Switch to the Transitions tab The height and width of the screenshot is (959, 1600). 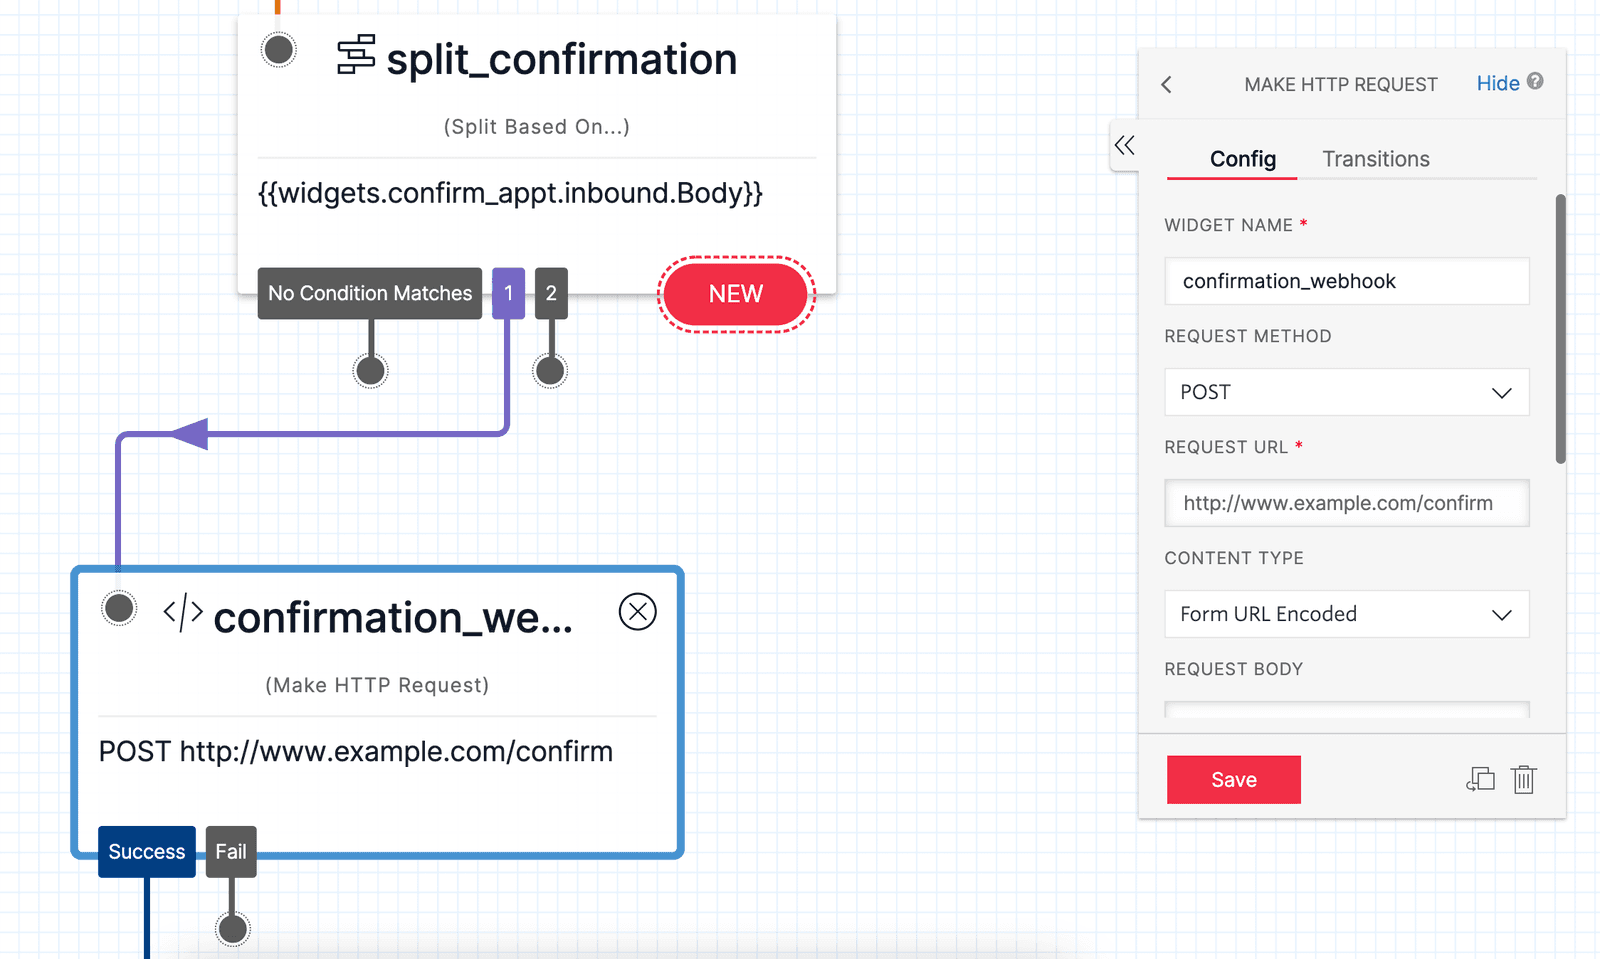point(1375,158)
